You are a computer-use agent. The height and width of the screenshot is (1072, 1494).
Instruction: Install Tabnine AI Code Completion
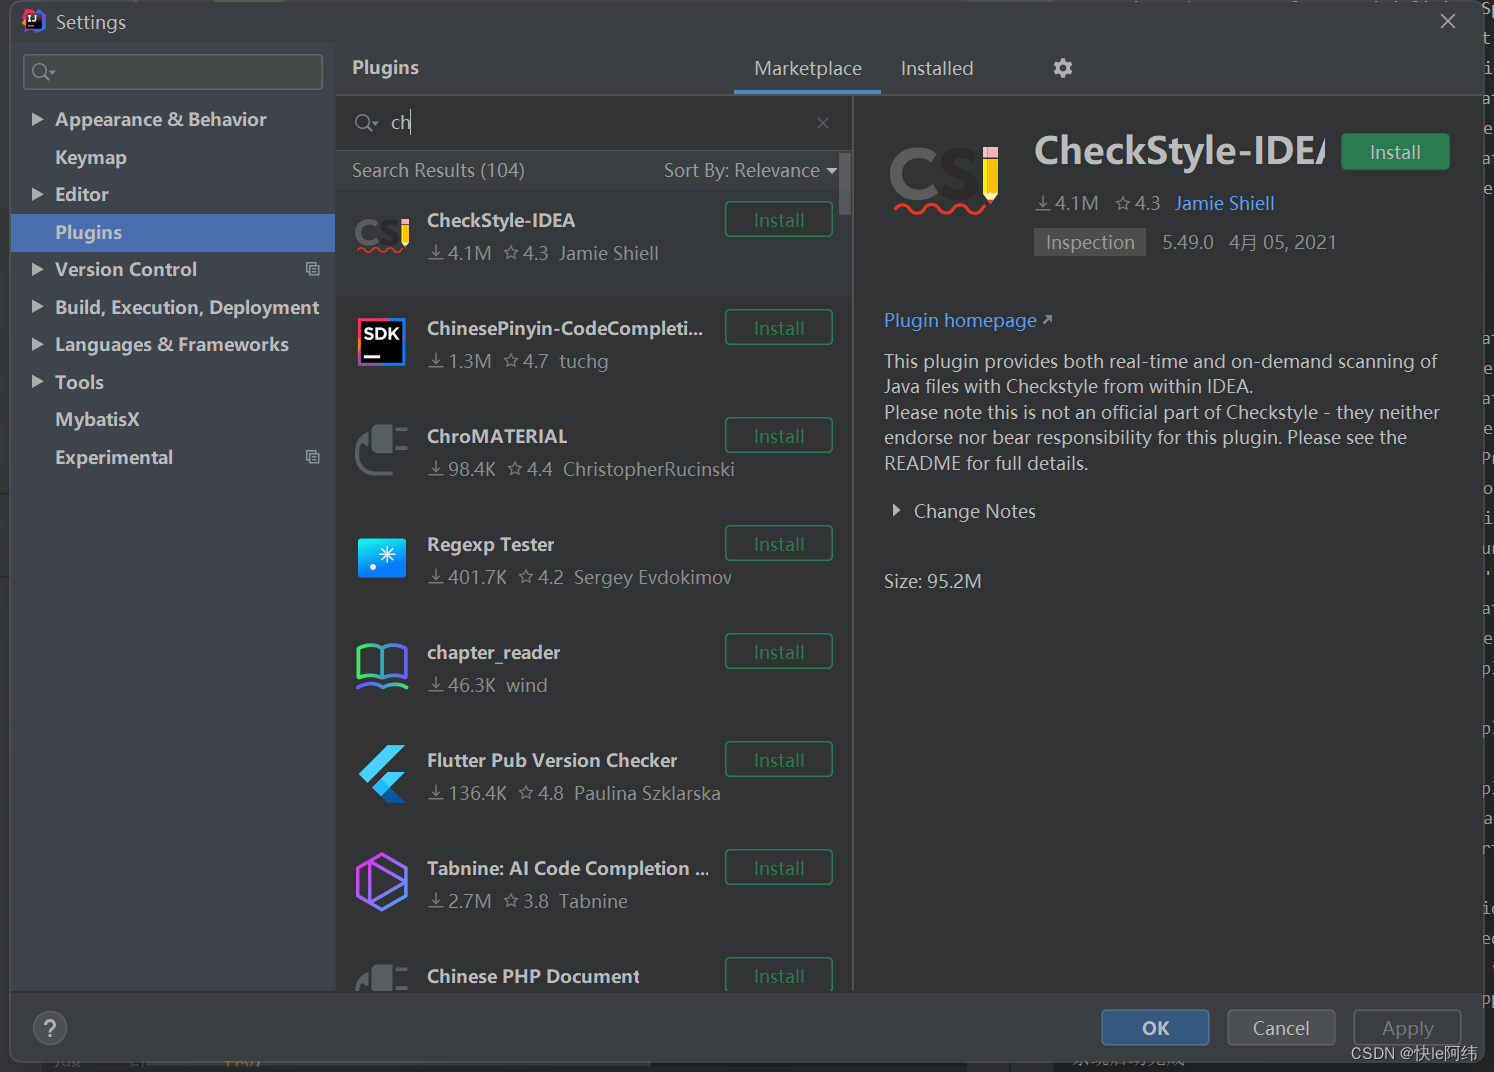779,868
